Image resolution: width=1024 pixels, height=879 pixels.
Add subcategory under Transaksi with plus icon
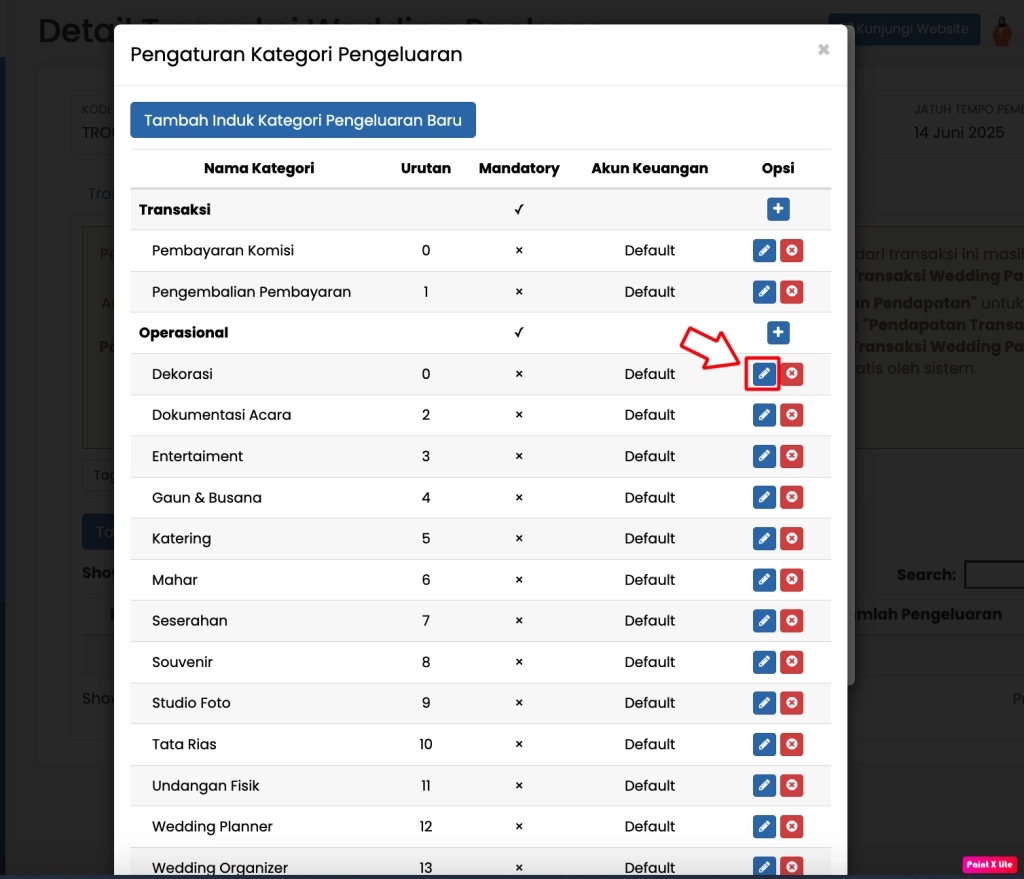(x=778, y=209)
